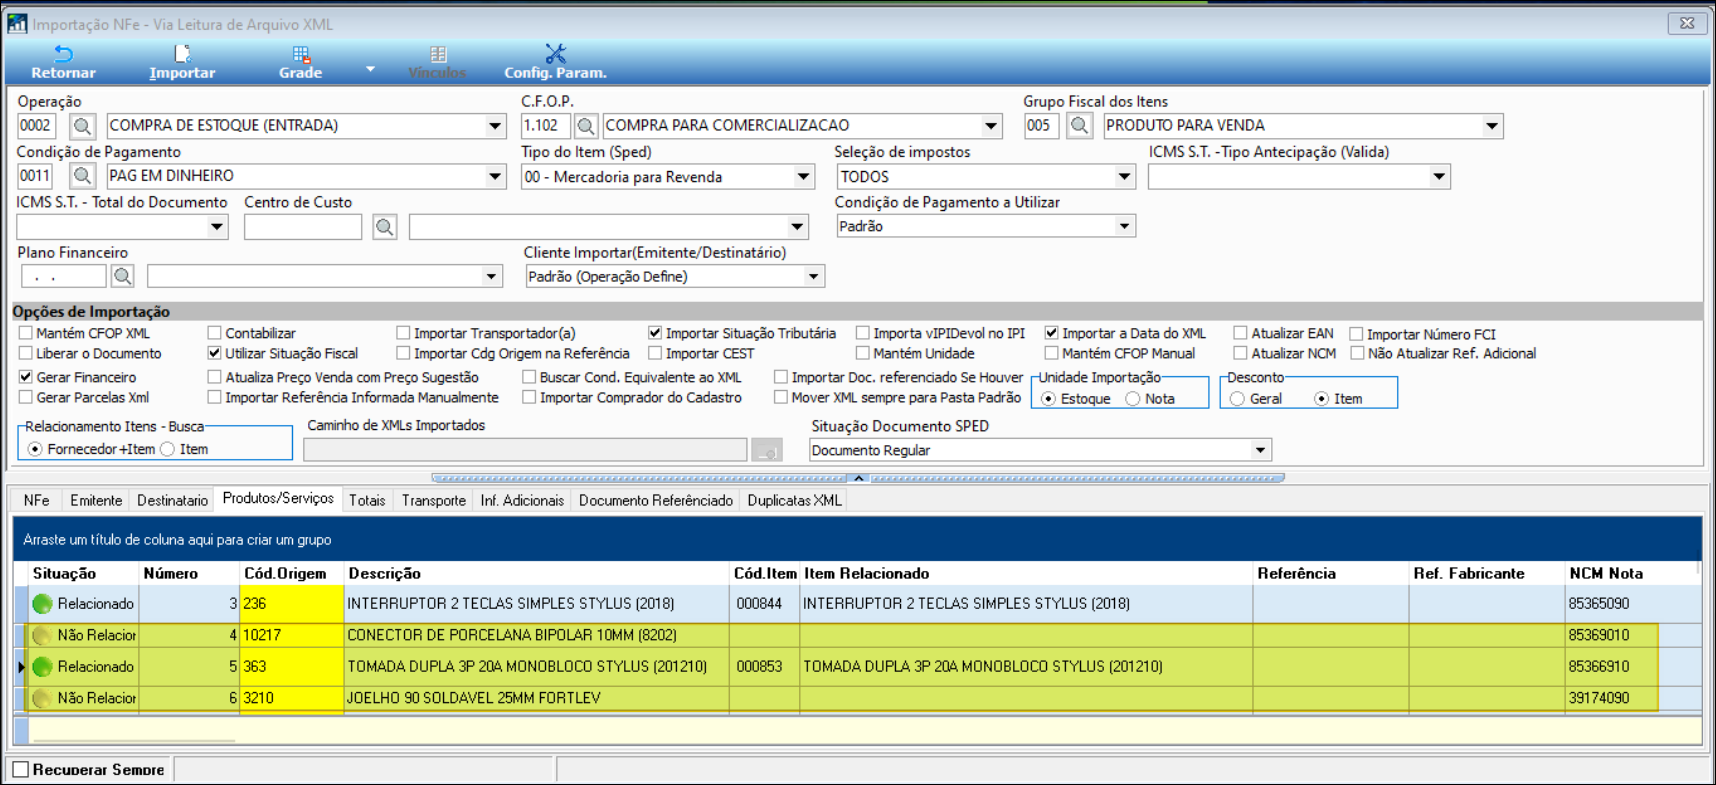The height and width of the screenshot is (785, 1716).
Task: Expand the Seleção de impostos dropdown
Action: coord(1124,177)
